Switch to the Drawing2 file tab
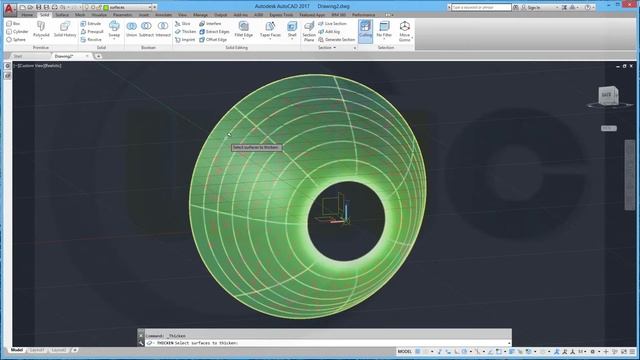Image resolution: width=640 pixels, height=360 pixels. pos(64,56)
